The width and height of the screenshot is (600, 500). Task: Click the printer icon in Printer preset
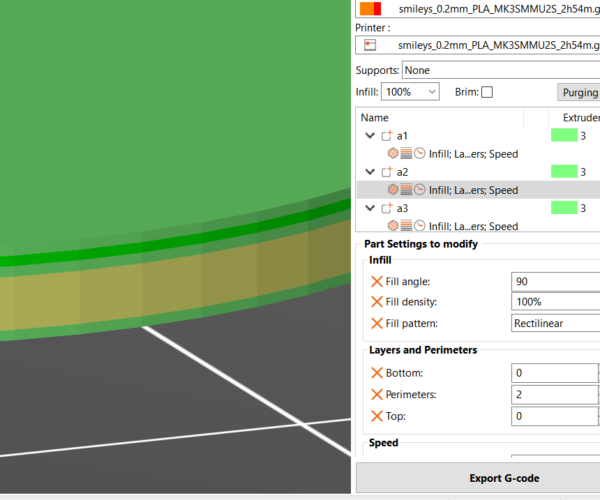tap(369, 45)
